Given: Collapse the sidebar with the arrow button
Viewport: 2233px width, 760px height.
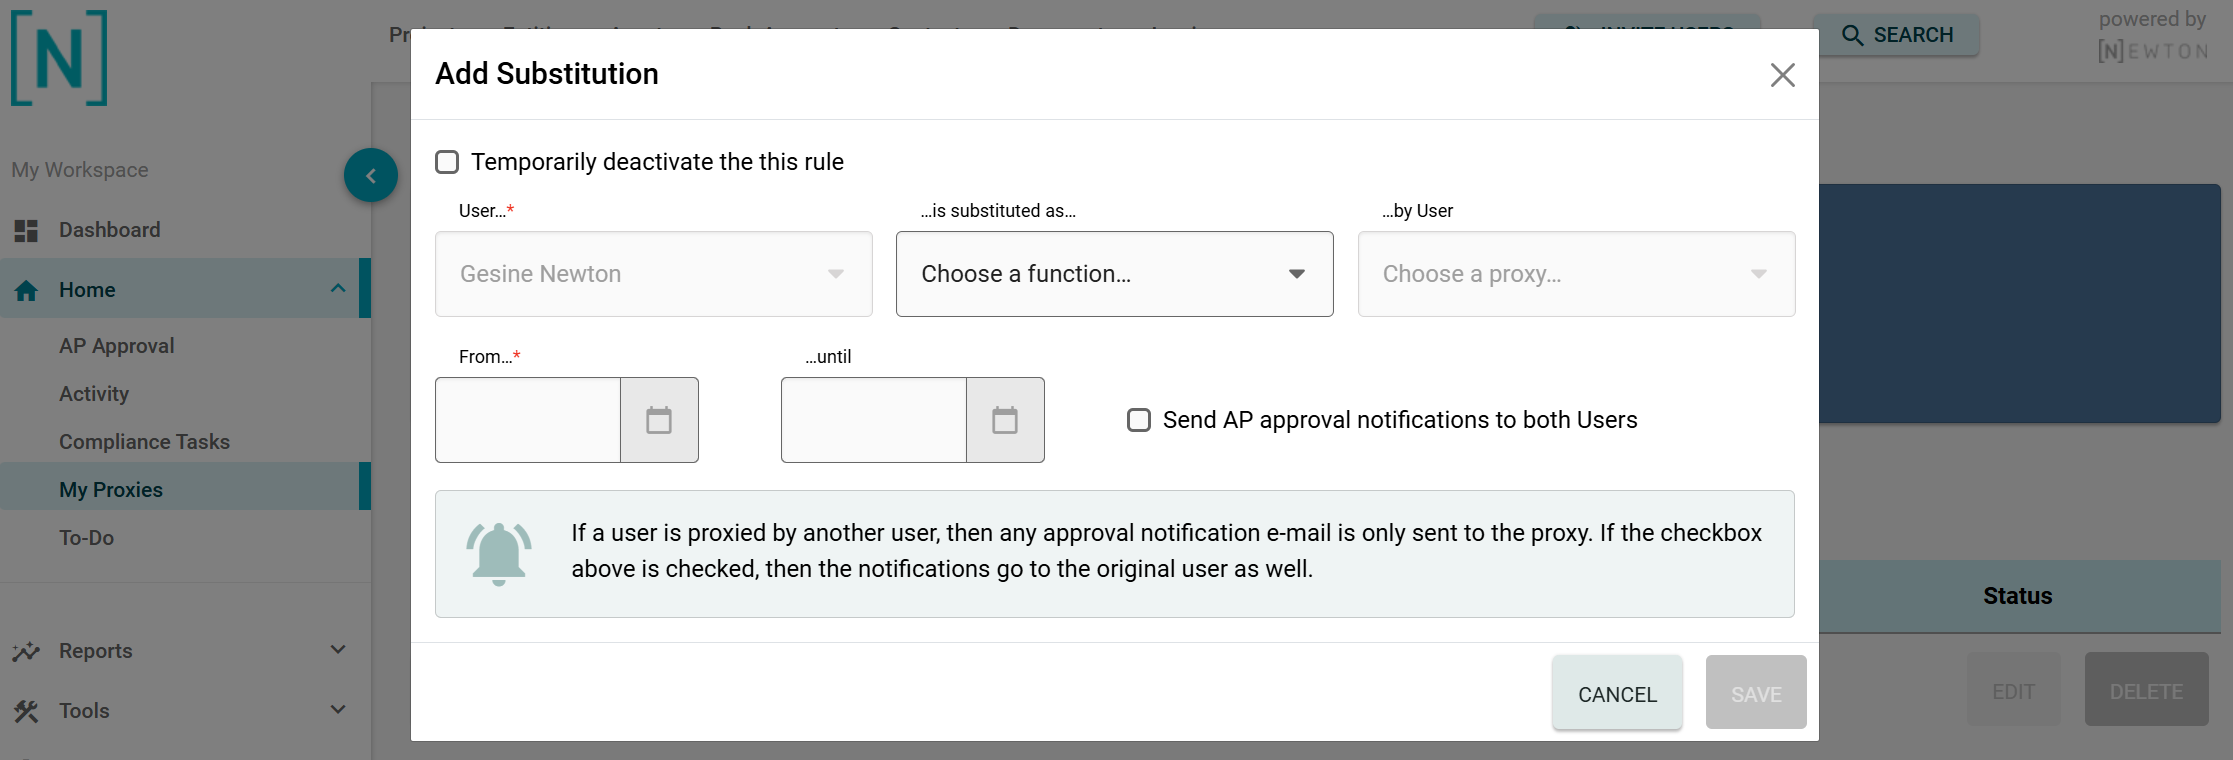Looking at the screenshot, I should click(x=371, y=175).
